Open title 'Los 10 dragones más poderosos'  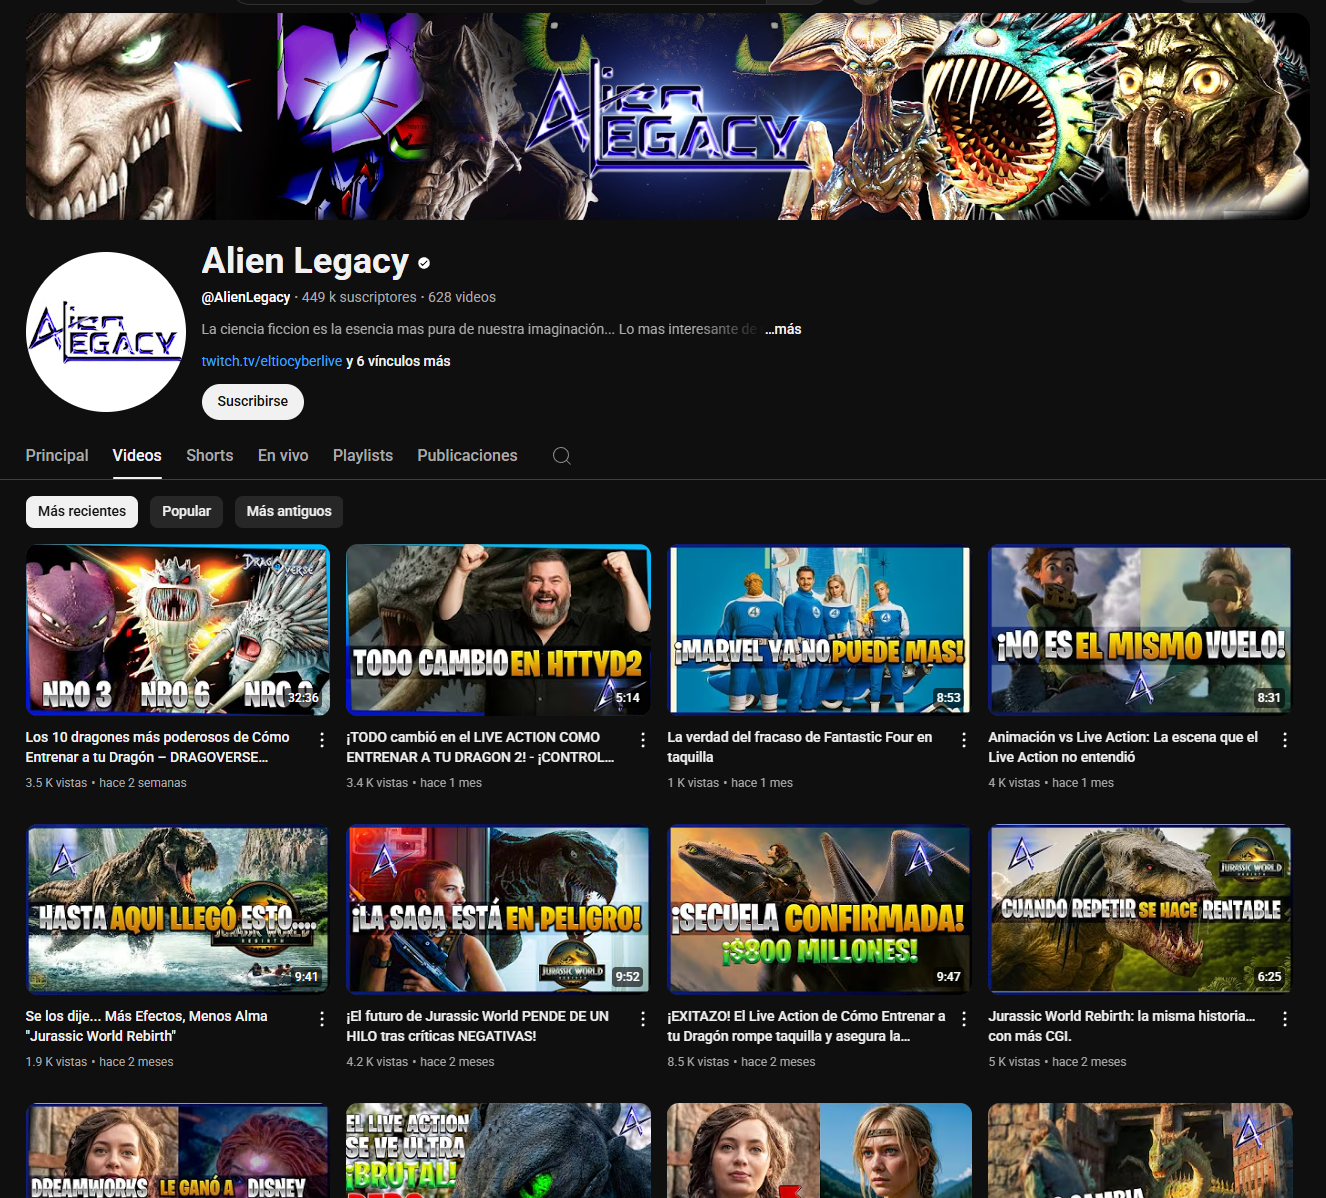point(158,747)
